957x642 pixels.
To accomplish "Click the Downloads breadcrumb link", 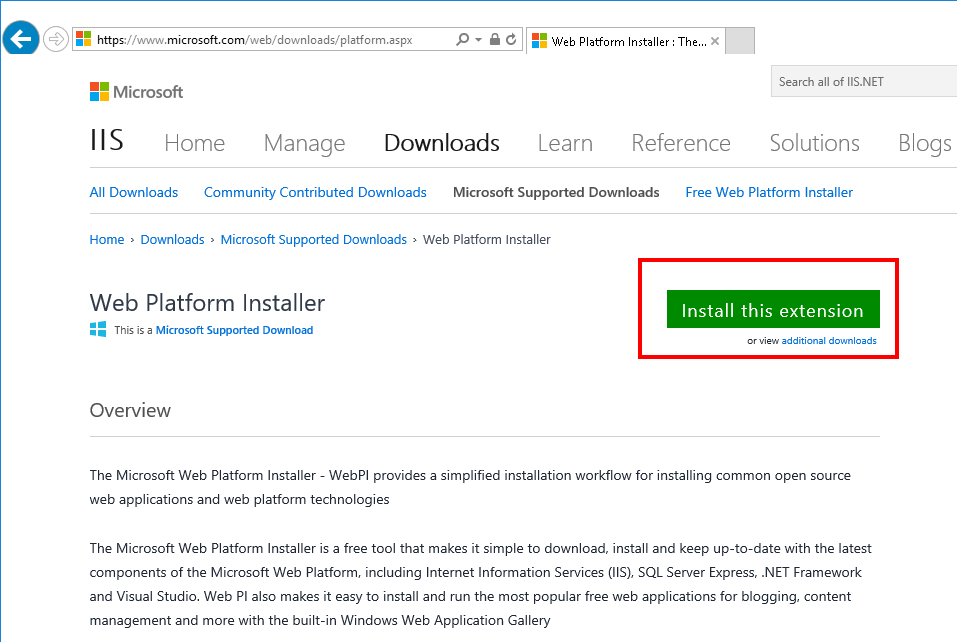I will click(x=172, y=239).
